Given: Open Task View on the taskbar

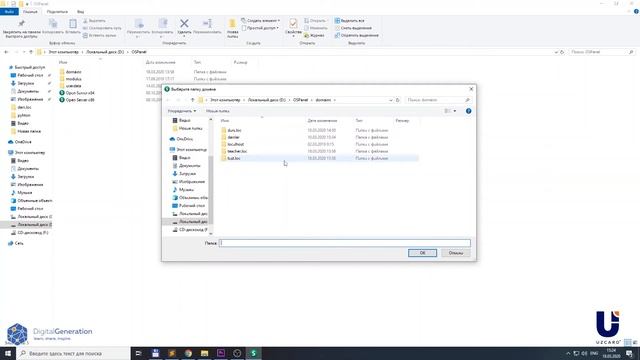Looking at the screenshot, I should [138, 353].
